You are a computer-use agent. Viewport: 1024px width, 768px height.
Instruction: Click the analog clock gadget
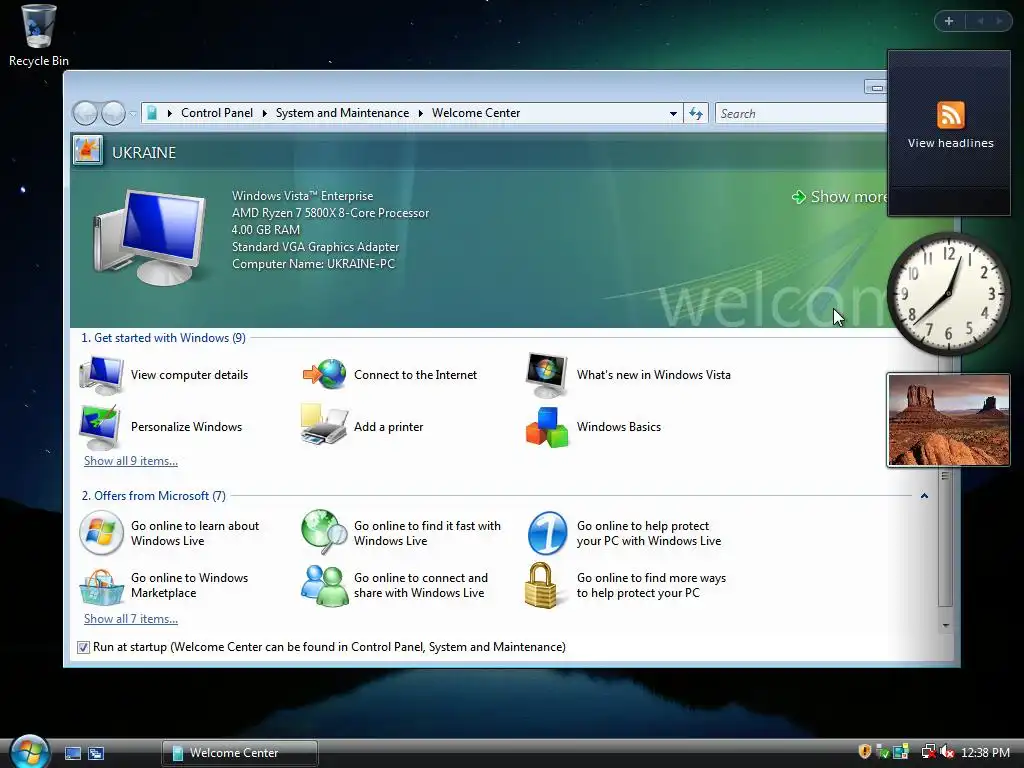coord(949,294)
